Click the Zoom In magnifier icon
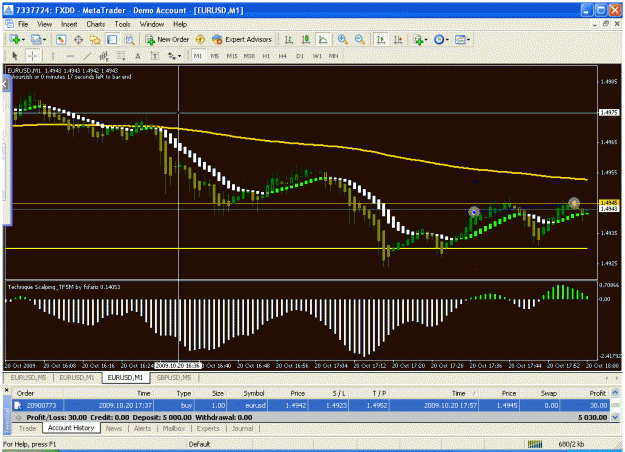The width and height of the screenshot is (625, 452). 342,39
